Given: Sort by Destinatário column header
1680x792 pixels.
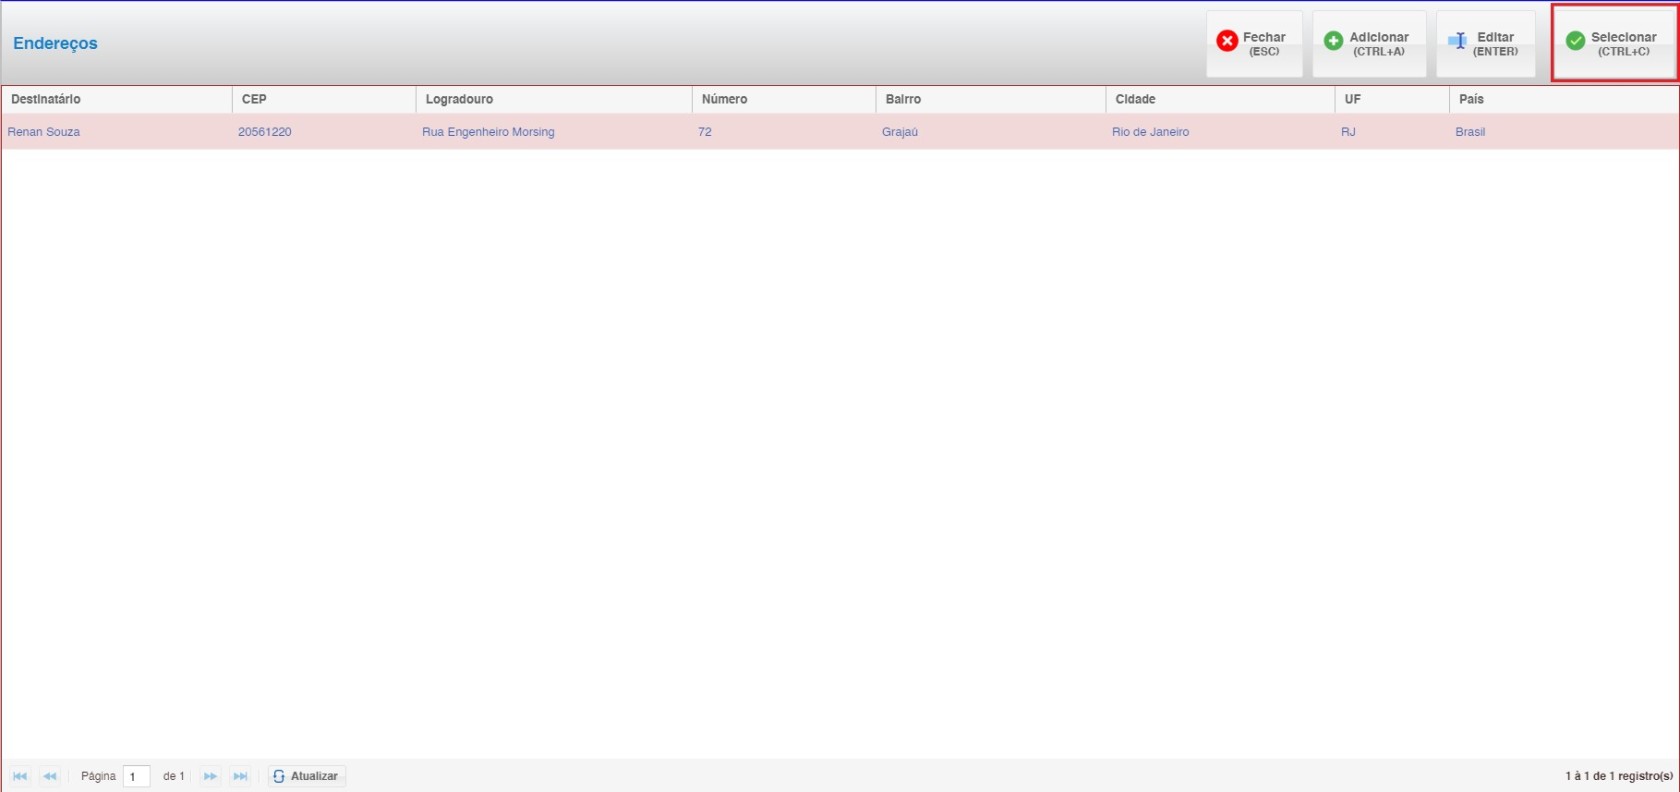Looking at the screenshot, I should click(46, 99).
